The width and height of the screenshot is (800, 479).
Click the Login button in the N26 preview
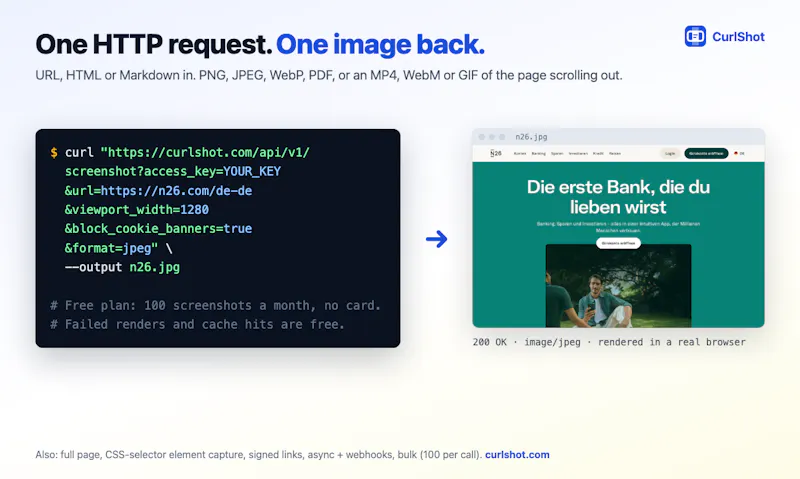point(670,153)
